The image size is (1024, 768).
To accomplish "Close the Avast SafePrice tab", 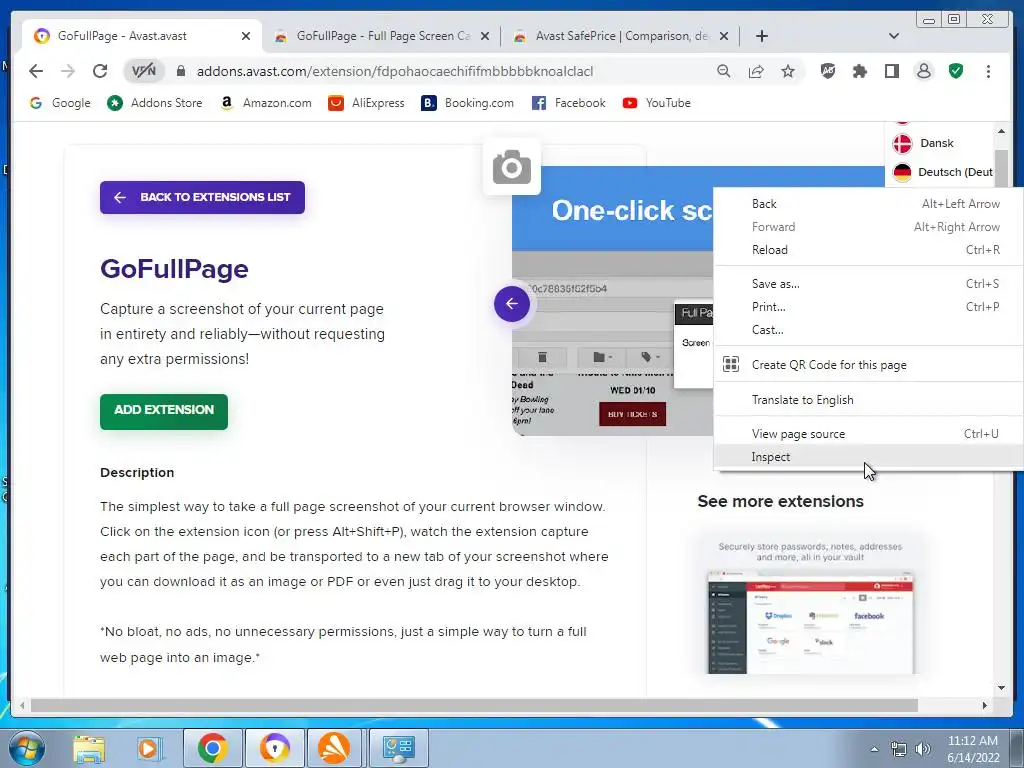I will 724,36.
